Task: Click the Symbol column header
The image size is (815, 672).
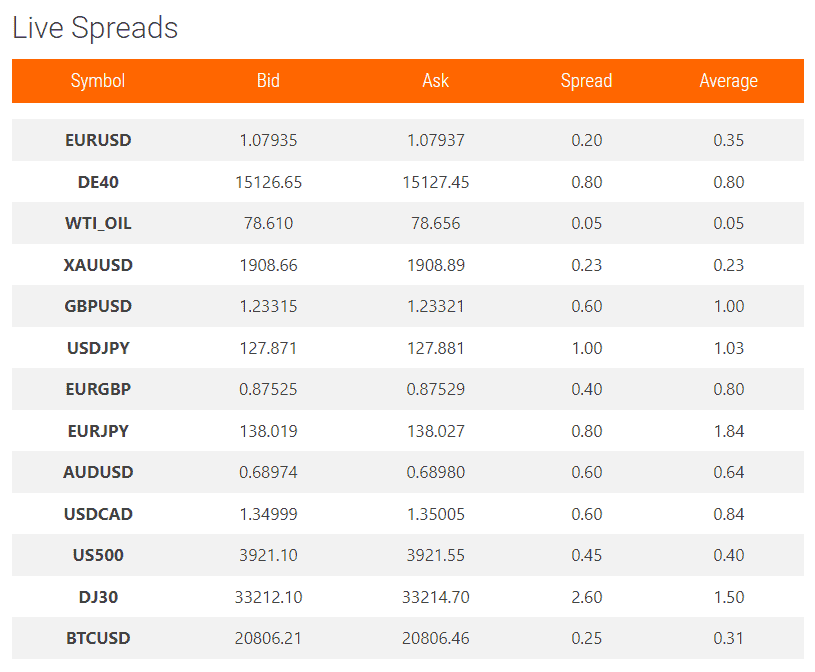Action: pyautogui.click(x=98, y=81)
